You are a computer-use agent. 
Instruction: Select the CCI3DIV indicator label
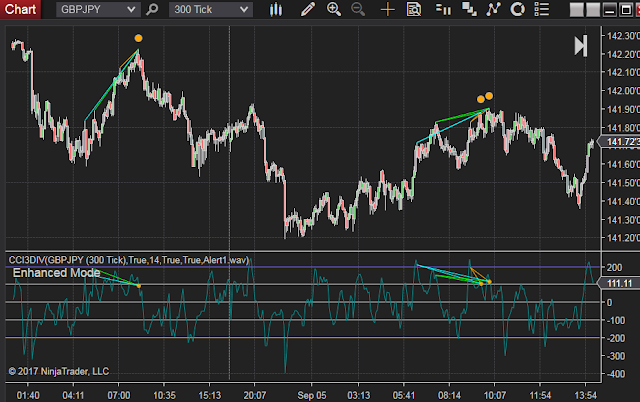(129, 260)
